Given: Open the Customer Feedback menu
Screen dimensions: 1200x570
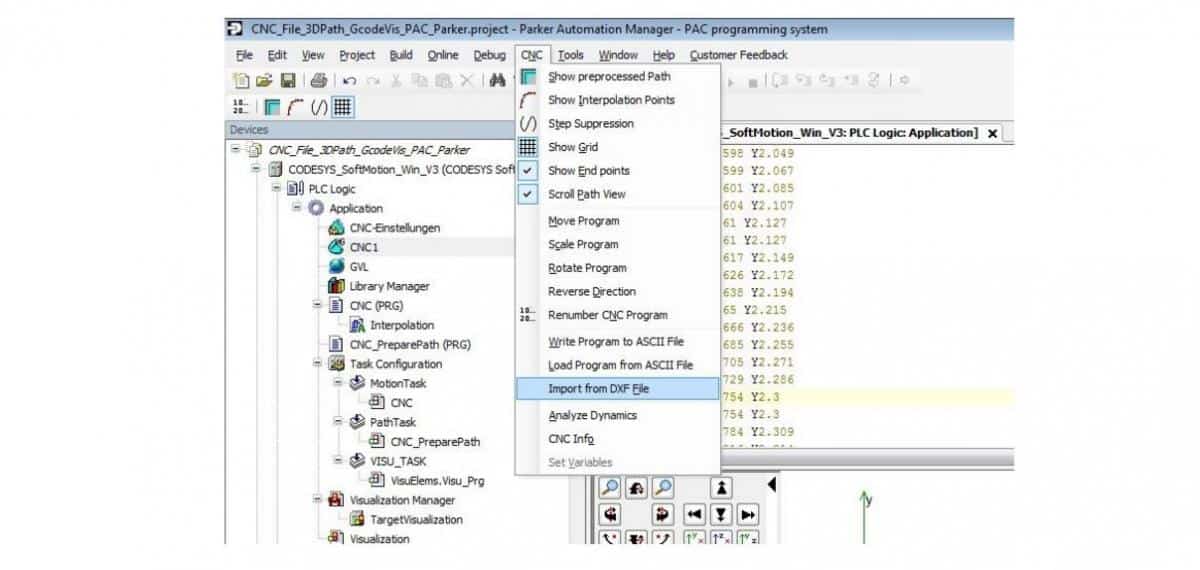Looking at the screenshot, I should coord(738,55).
